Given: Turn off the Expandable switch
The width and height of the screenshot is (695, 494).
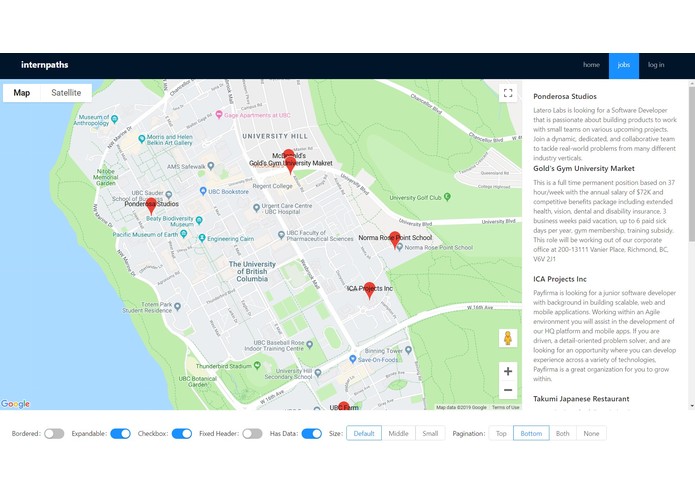Looking at the screenshot, I should (x=121, y=434).
